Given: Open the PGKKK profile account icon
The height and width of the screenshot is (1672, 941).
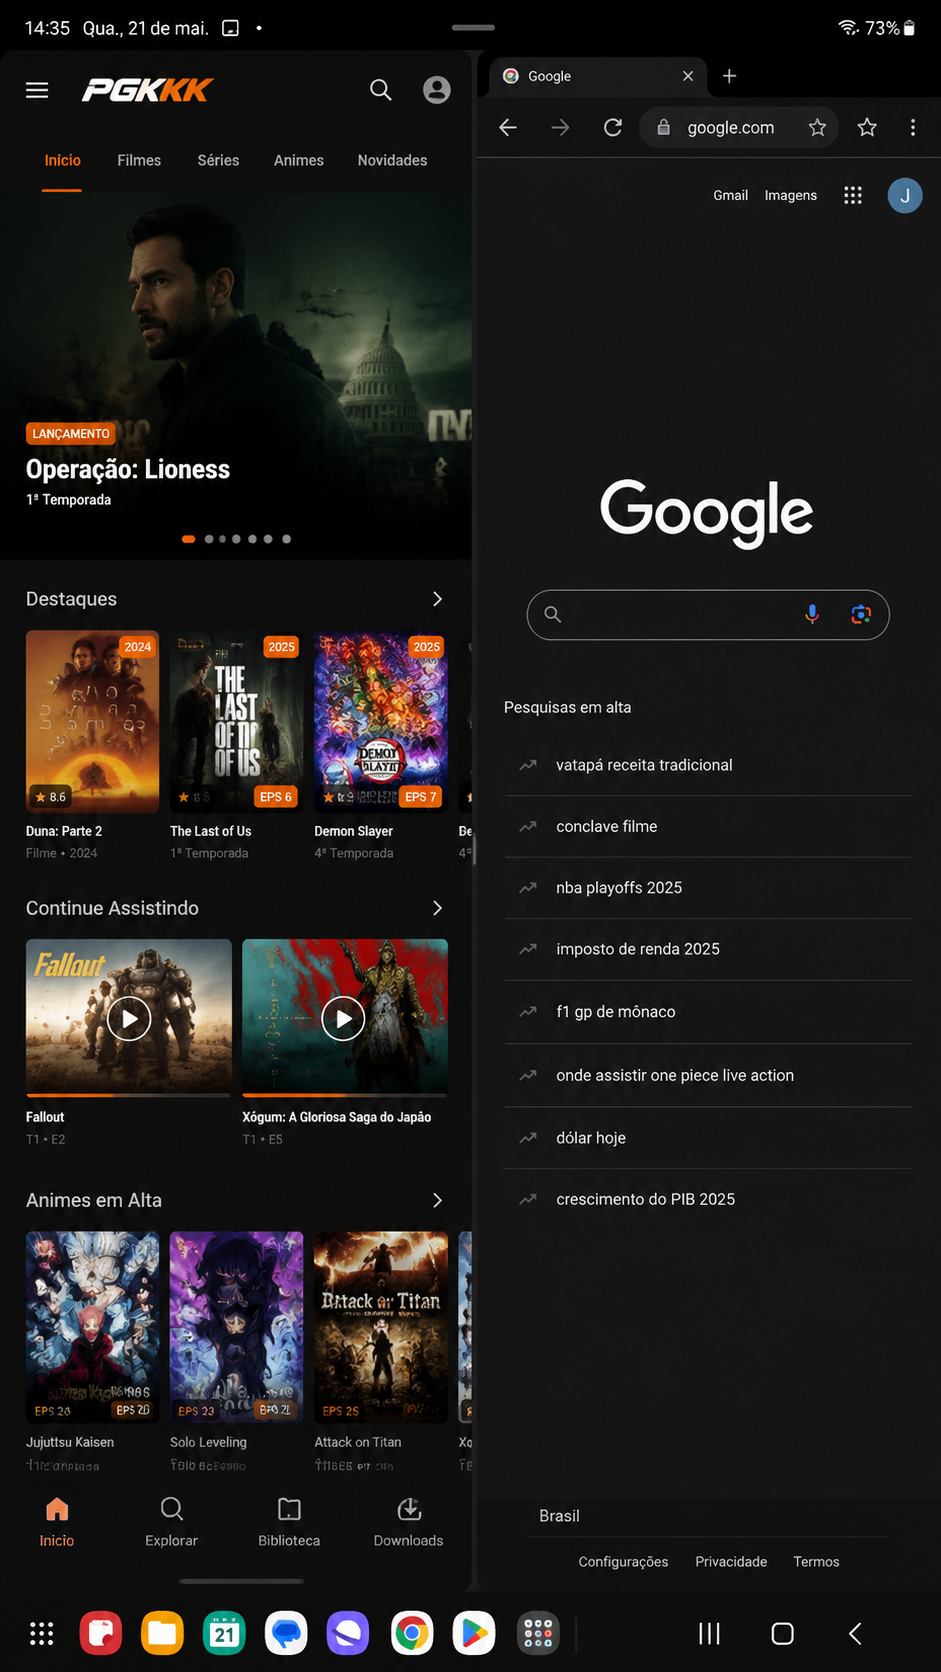Looking at the screenshot, I should coord(437,90).
